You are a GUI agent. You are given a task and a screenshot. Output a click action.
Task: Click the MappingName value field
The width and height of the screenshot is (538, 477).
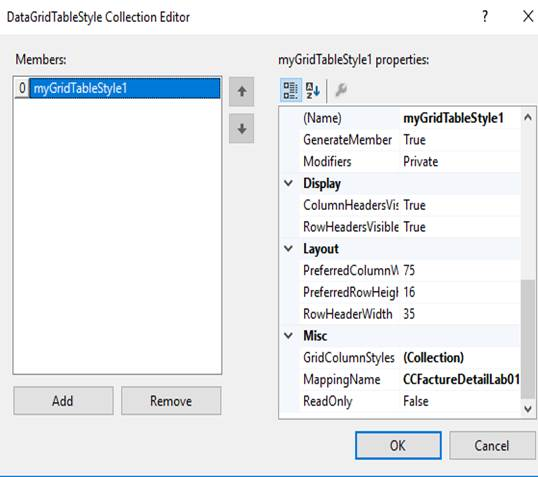tap(460, 379)
